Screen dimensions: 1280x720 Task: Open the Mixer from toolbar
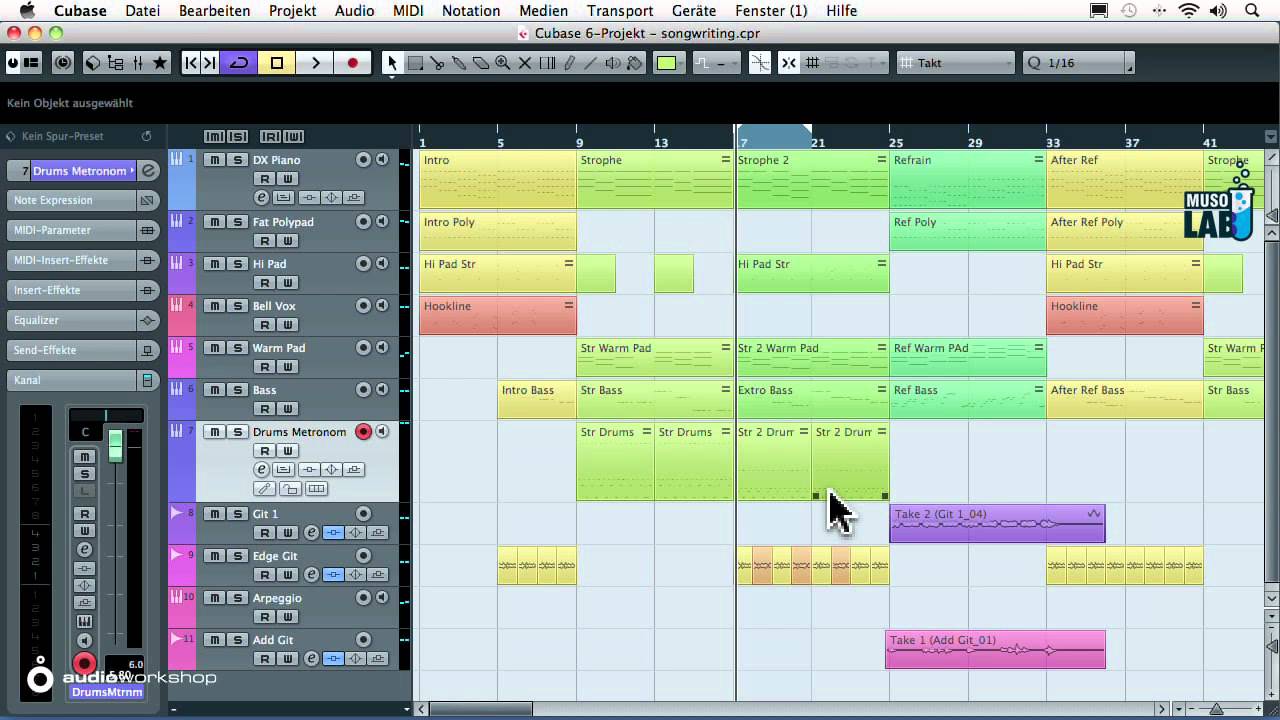[138, 63]
